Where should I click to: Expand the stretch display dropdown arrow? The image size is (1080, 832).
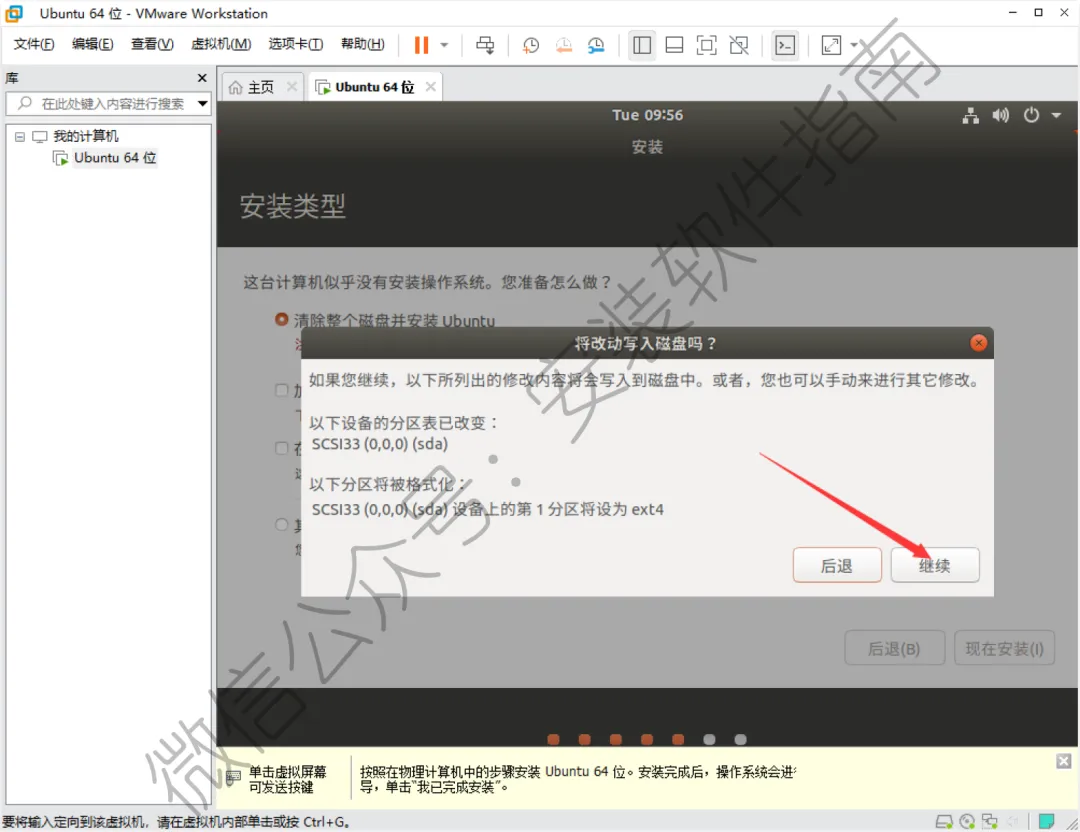click(x=854, y=45)
